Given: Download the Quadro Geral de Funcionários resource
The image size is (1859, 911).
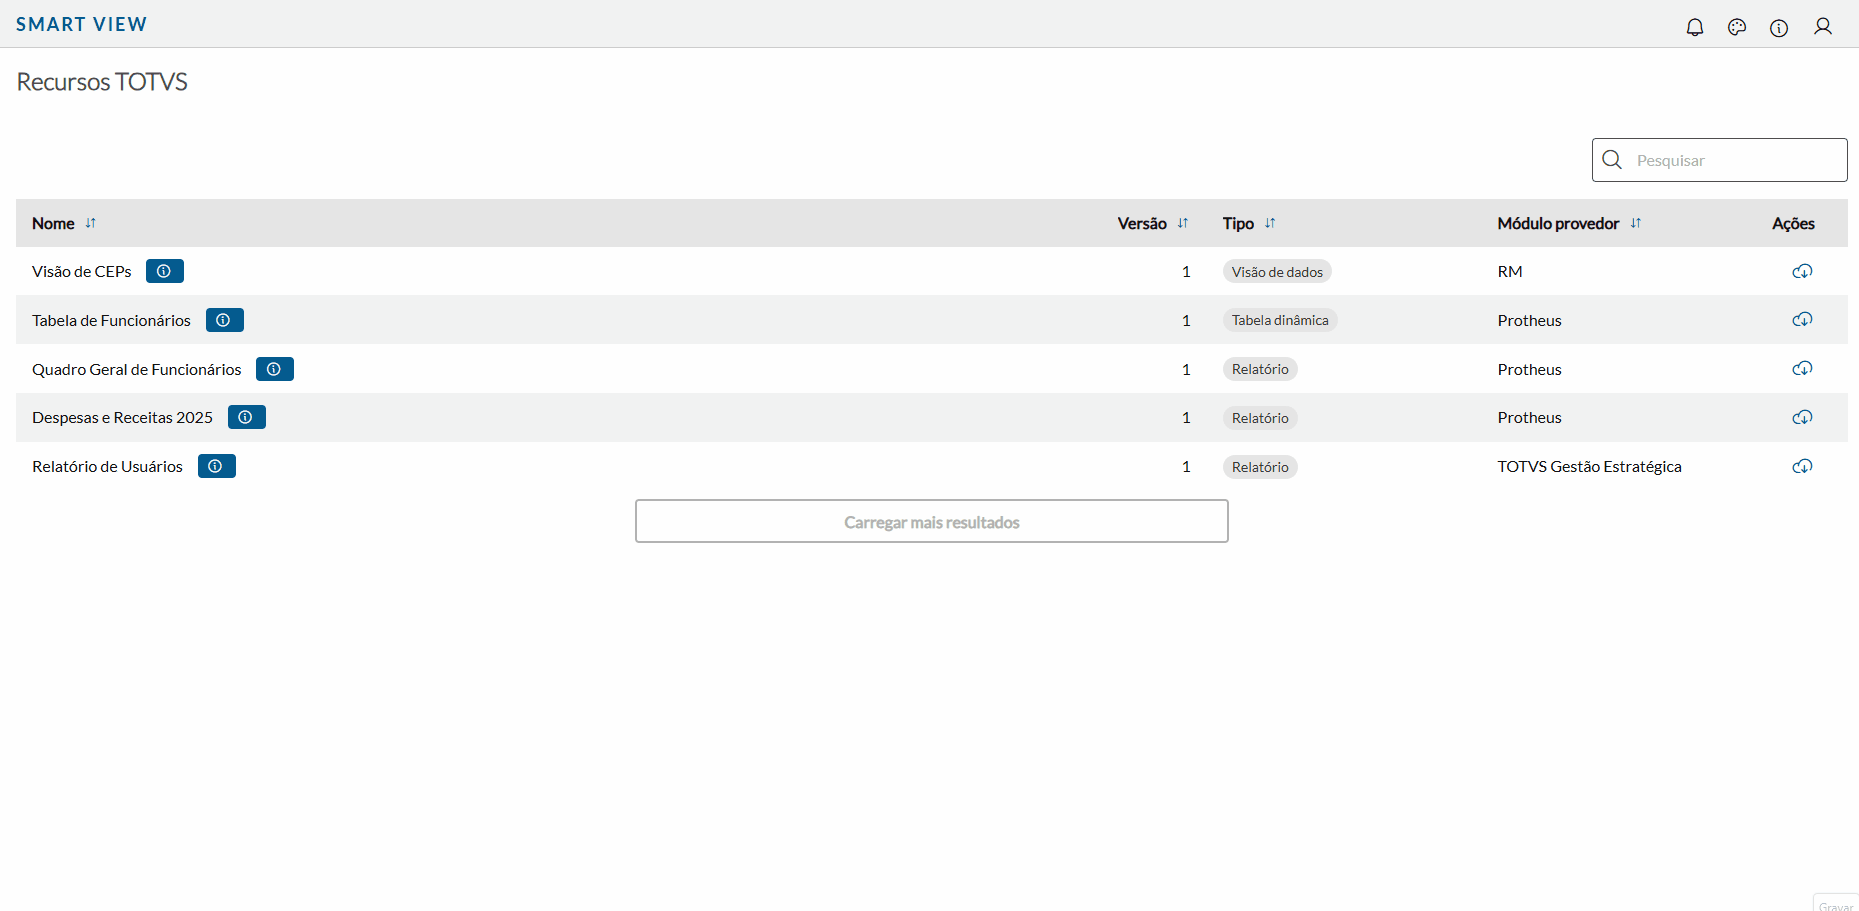Looking at the screenshot, I should [x=1802, y=369].
